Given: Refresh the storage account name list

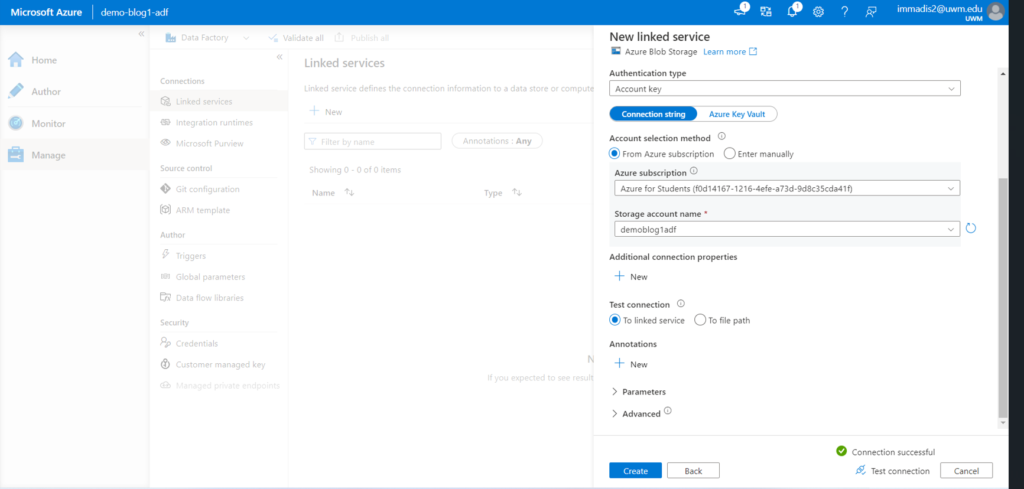Looking at the screenshot, I should tap(970, 229).
